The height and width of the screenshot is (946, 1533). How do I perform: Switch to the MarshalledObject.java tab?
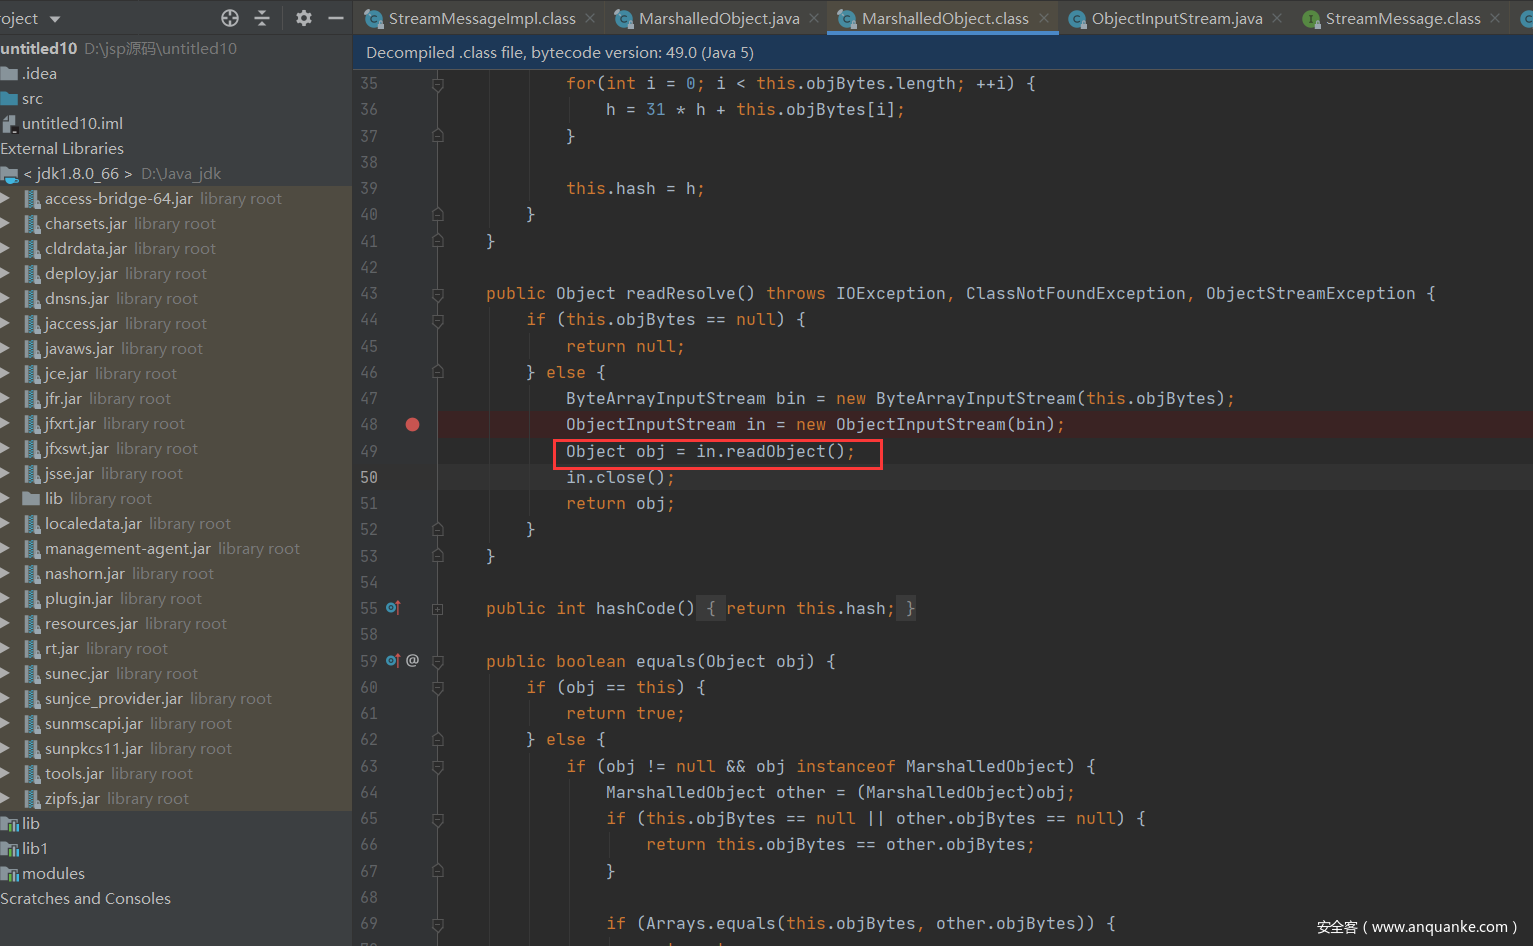718,18
